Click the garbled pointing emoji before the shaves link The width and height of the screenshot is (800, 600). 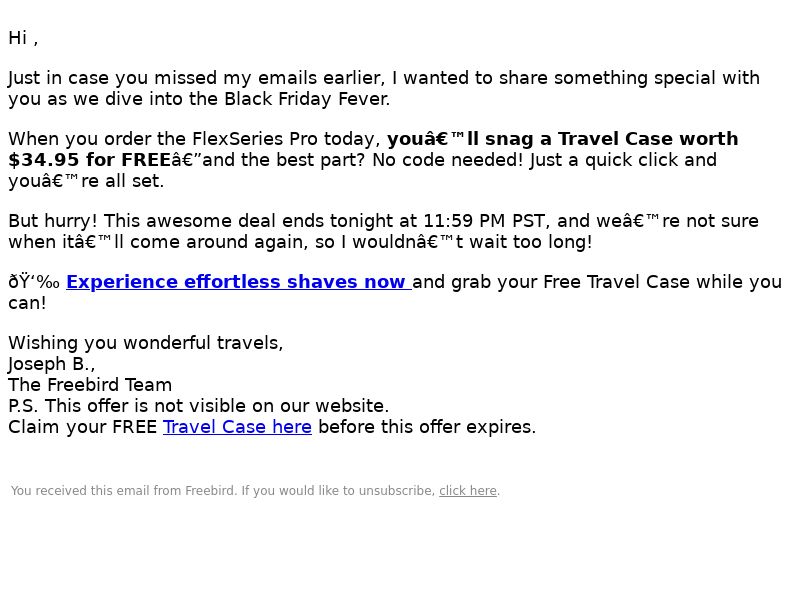(34, 282)
